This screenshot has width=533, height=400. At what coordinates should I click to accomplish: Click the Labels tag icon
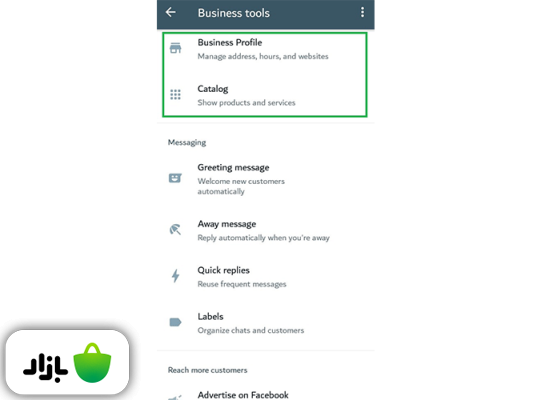click(x=175, y=322)
